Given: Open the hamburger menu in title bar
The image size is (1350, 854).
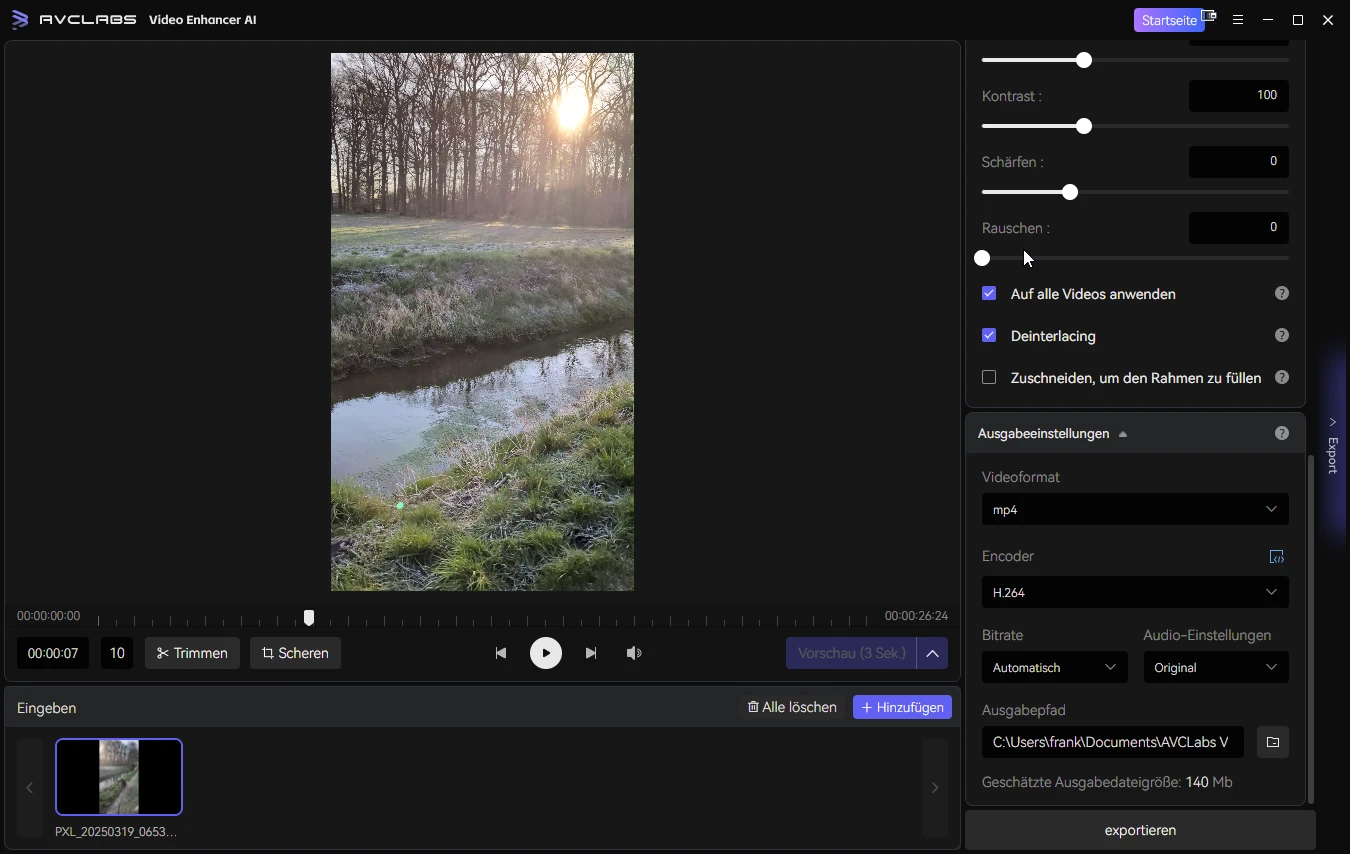Looking at the screenshot, I should click(1238, 20).
